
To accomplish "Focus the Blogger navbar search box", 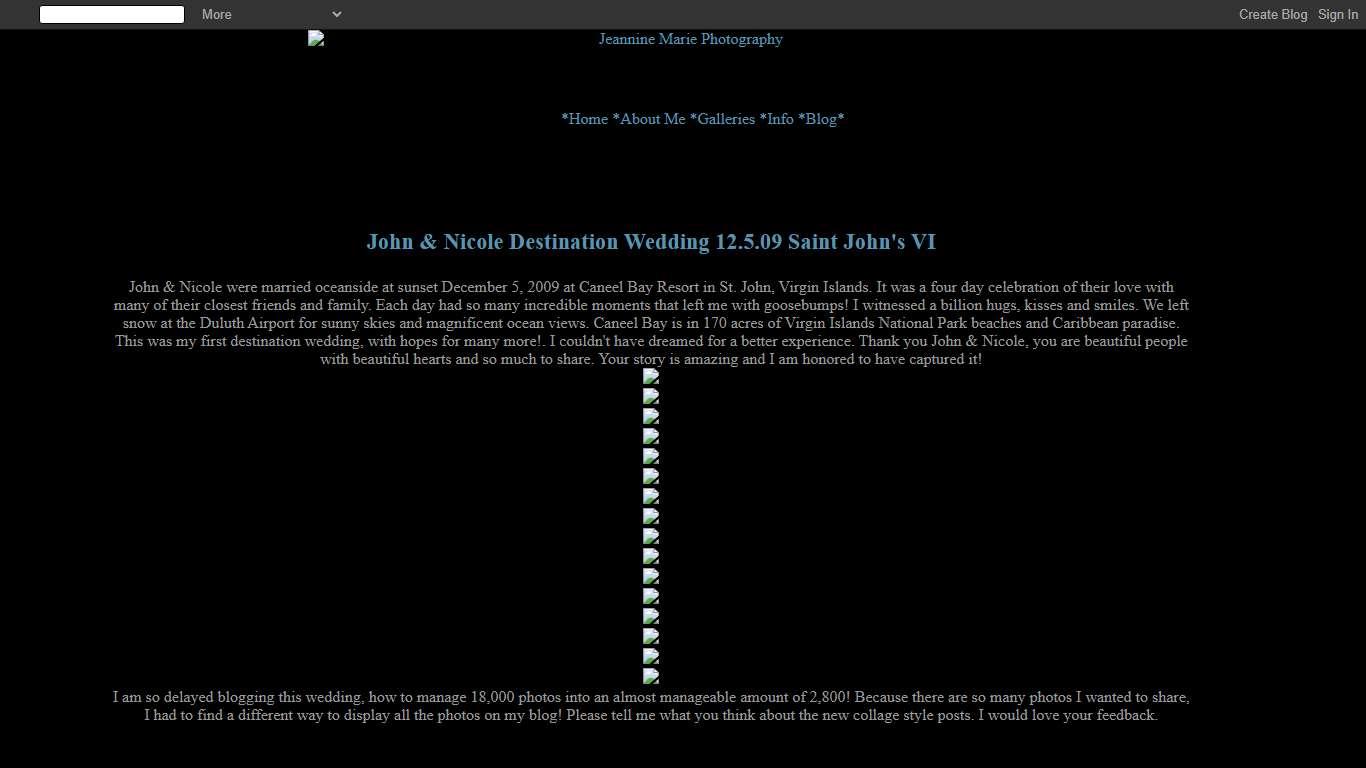I will click(112, 14).
